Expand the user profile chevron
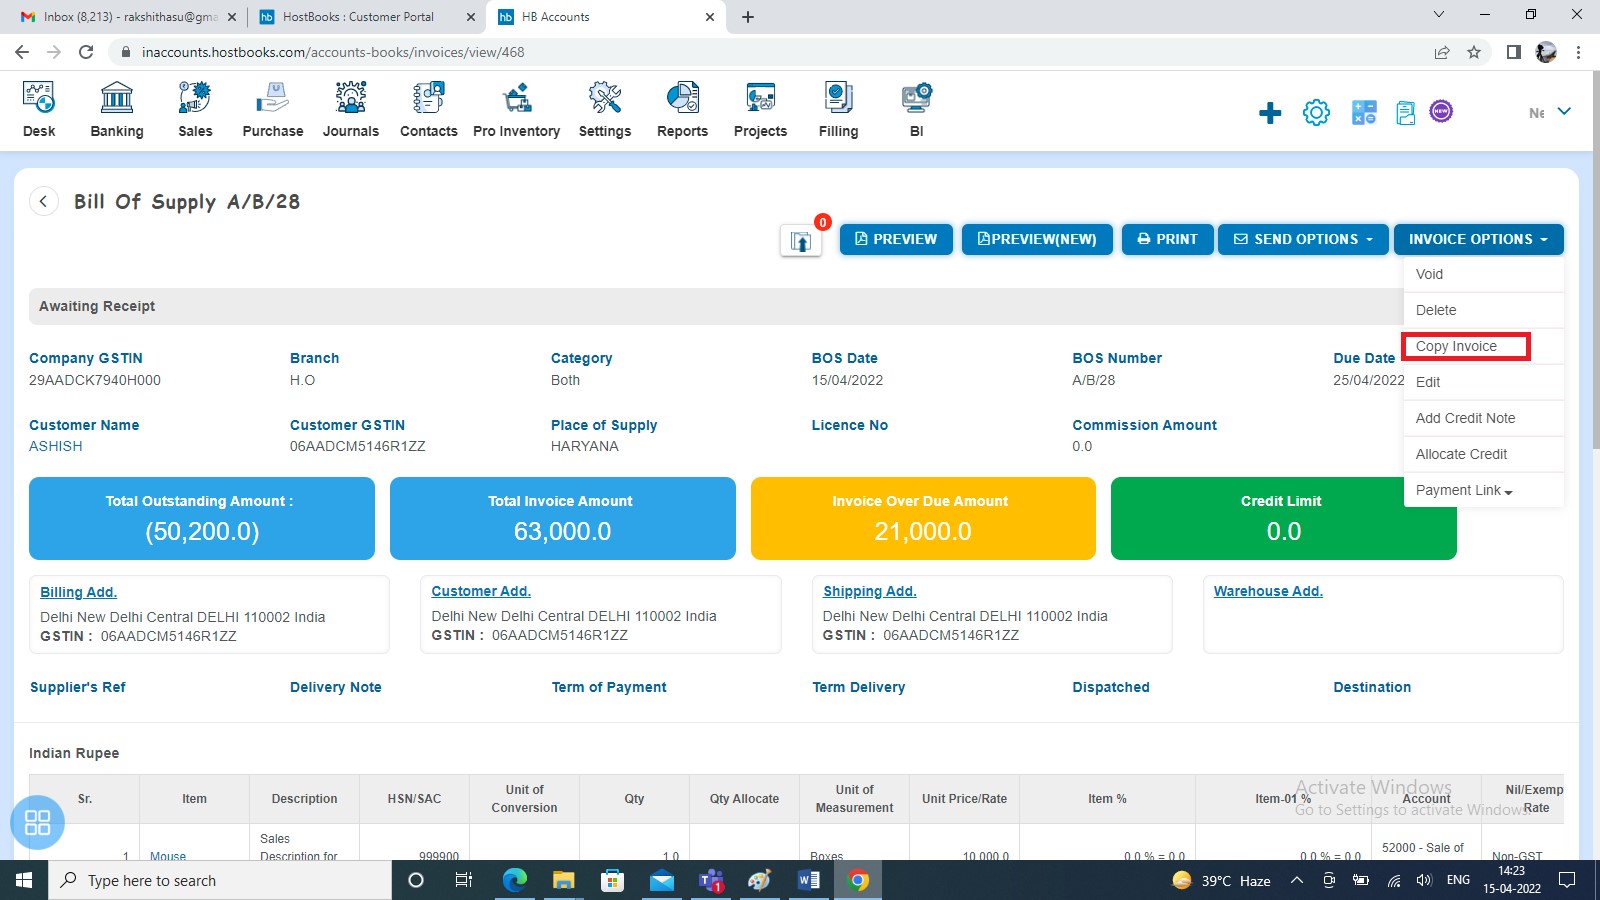The height and width of the screenshot is (900, 1600). 1564,111
